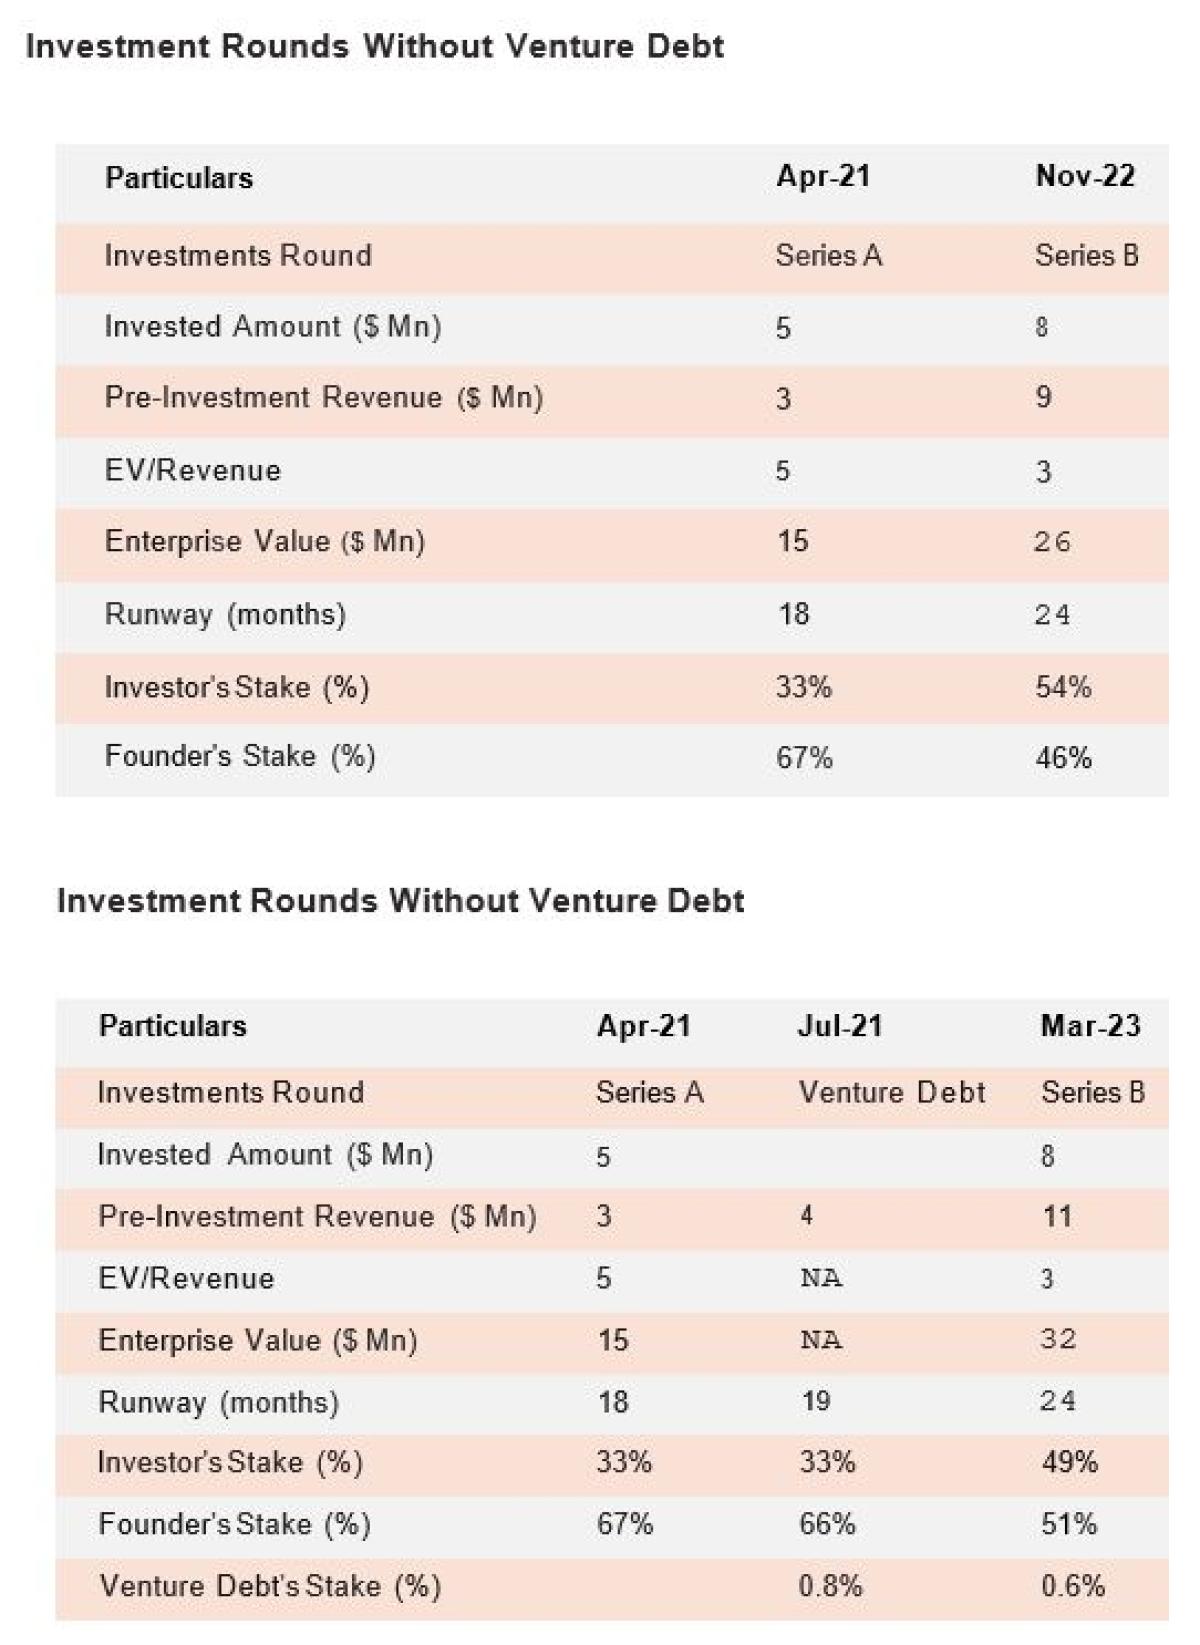Image resolution: width=1200 pixels, height=1645 pixels.
Task: Click the 49% investor's stake value
Action: 1069,1462
